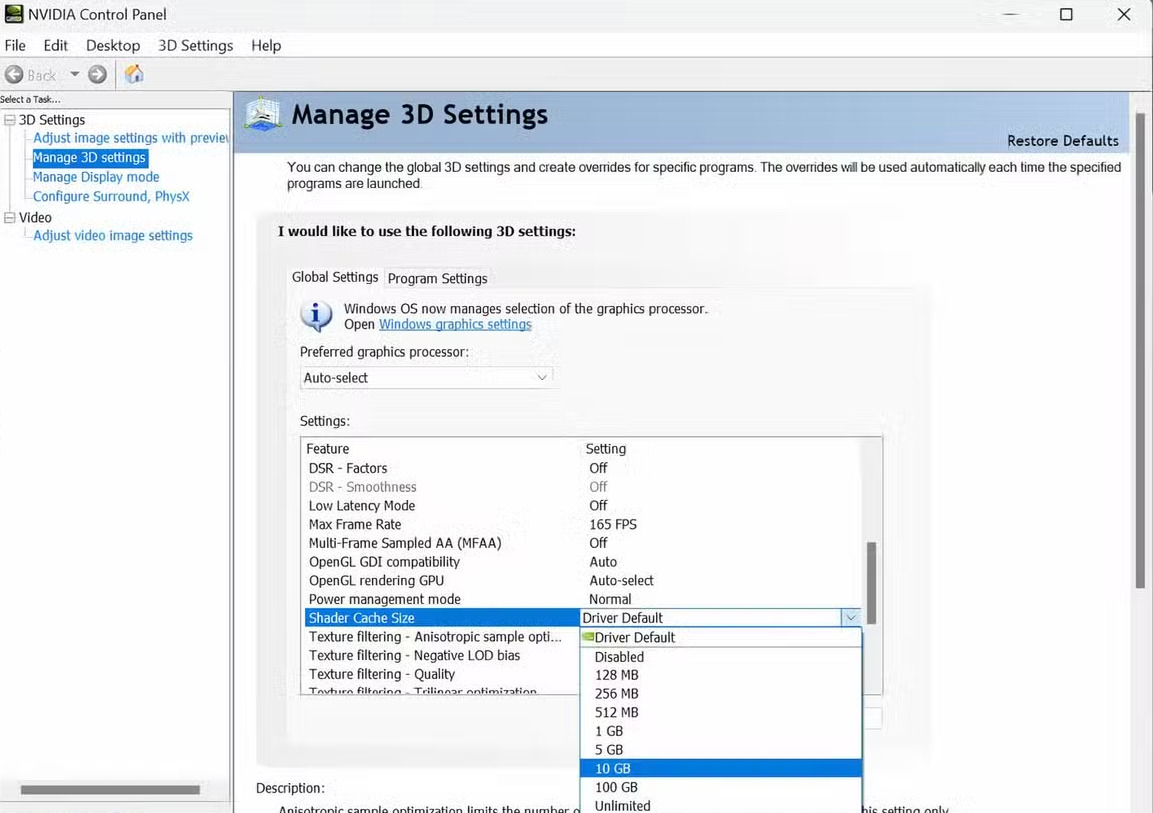Collapse the Video tree node
The height and width of the screenshot is (813, 1153).
[x=10, y=218]
